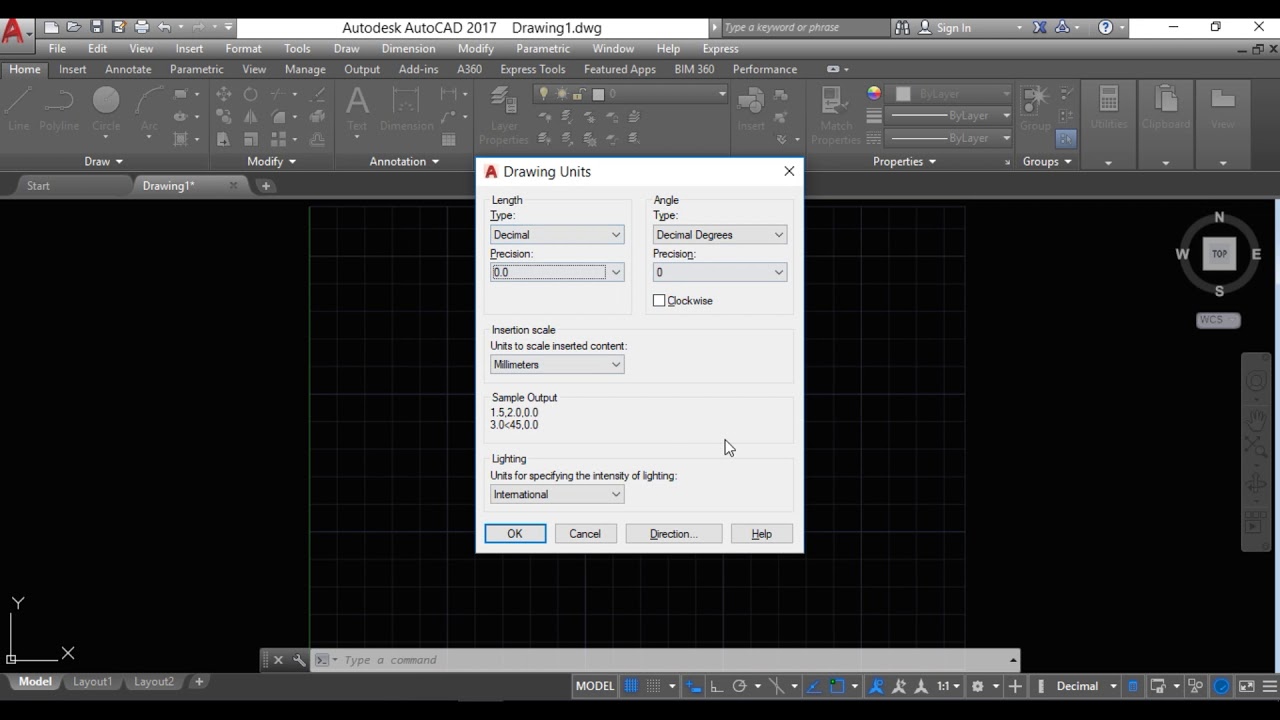Click the Utilities panel icon
Screen dimensions: 1280x720
(1108, 108)
